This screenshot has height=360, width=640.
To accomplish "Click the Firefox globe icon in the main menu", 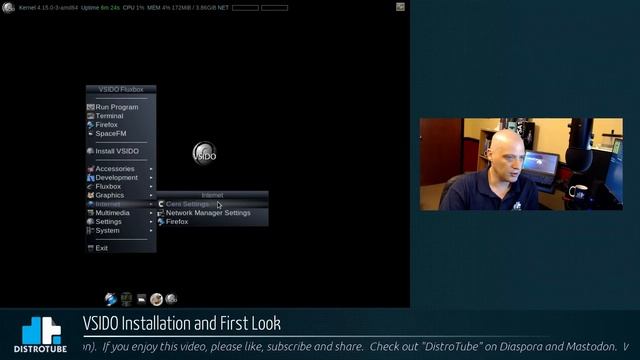I will pyautogui.click(x=91, y=125).
